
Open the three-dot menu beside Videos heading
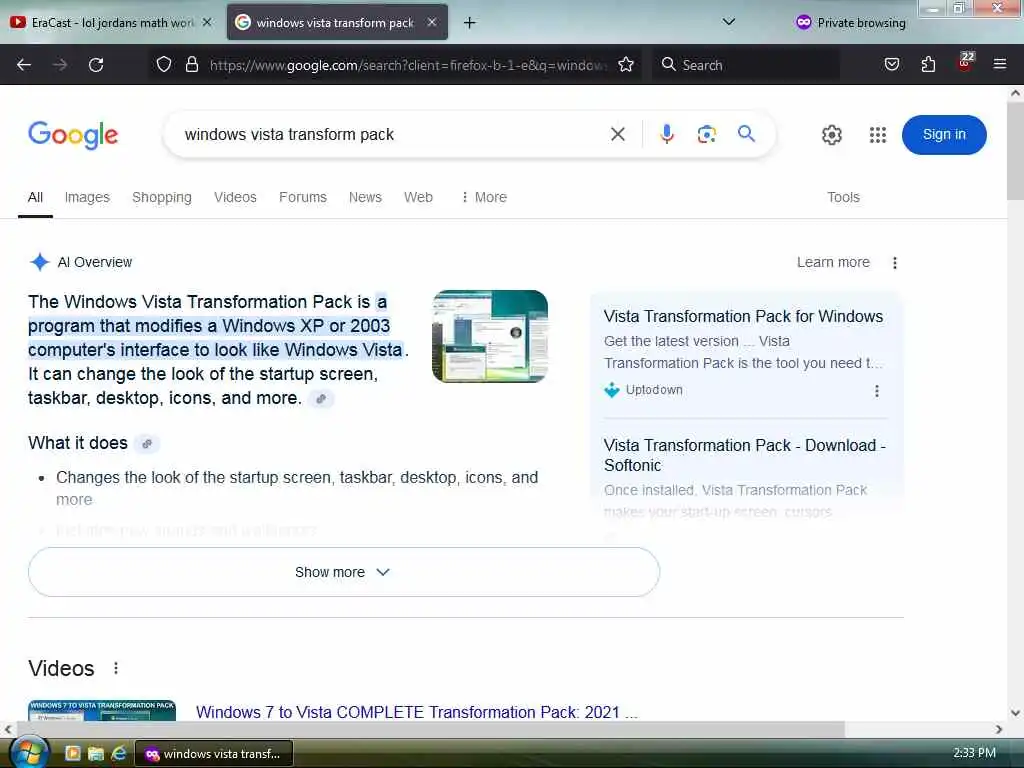tap(116, 668)
